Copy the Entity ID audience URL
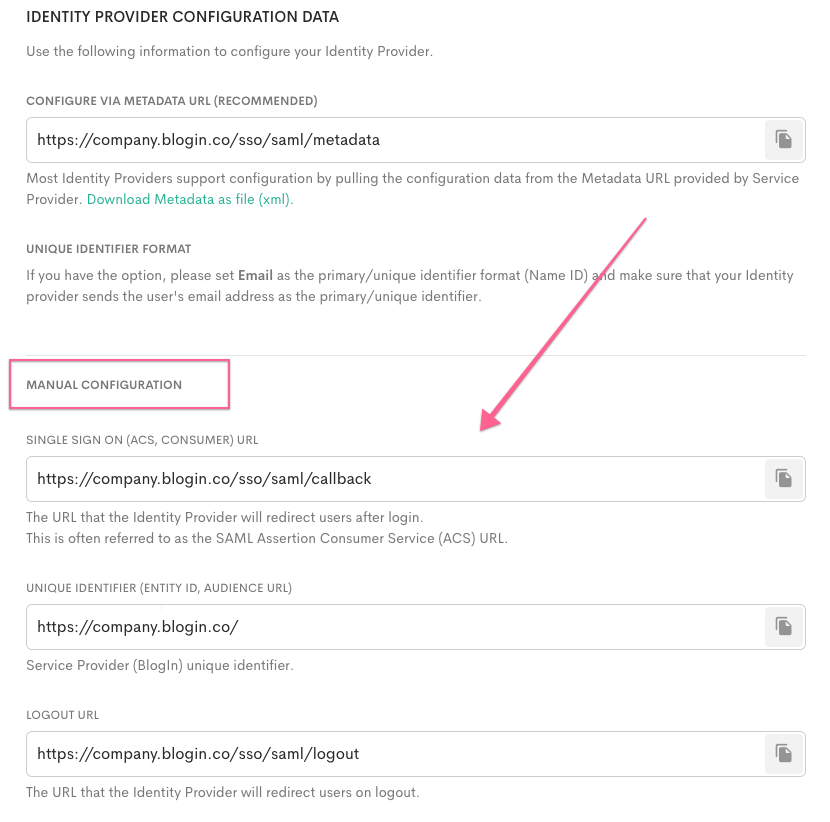 tap(784, 626)
